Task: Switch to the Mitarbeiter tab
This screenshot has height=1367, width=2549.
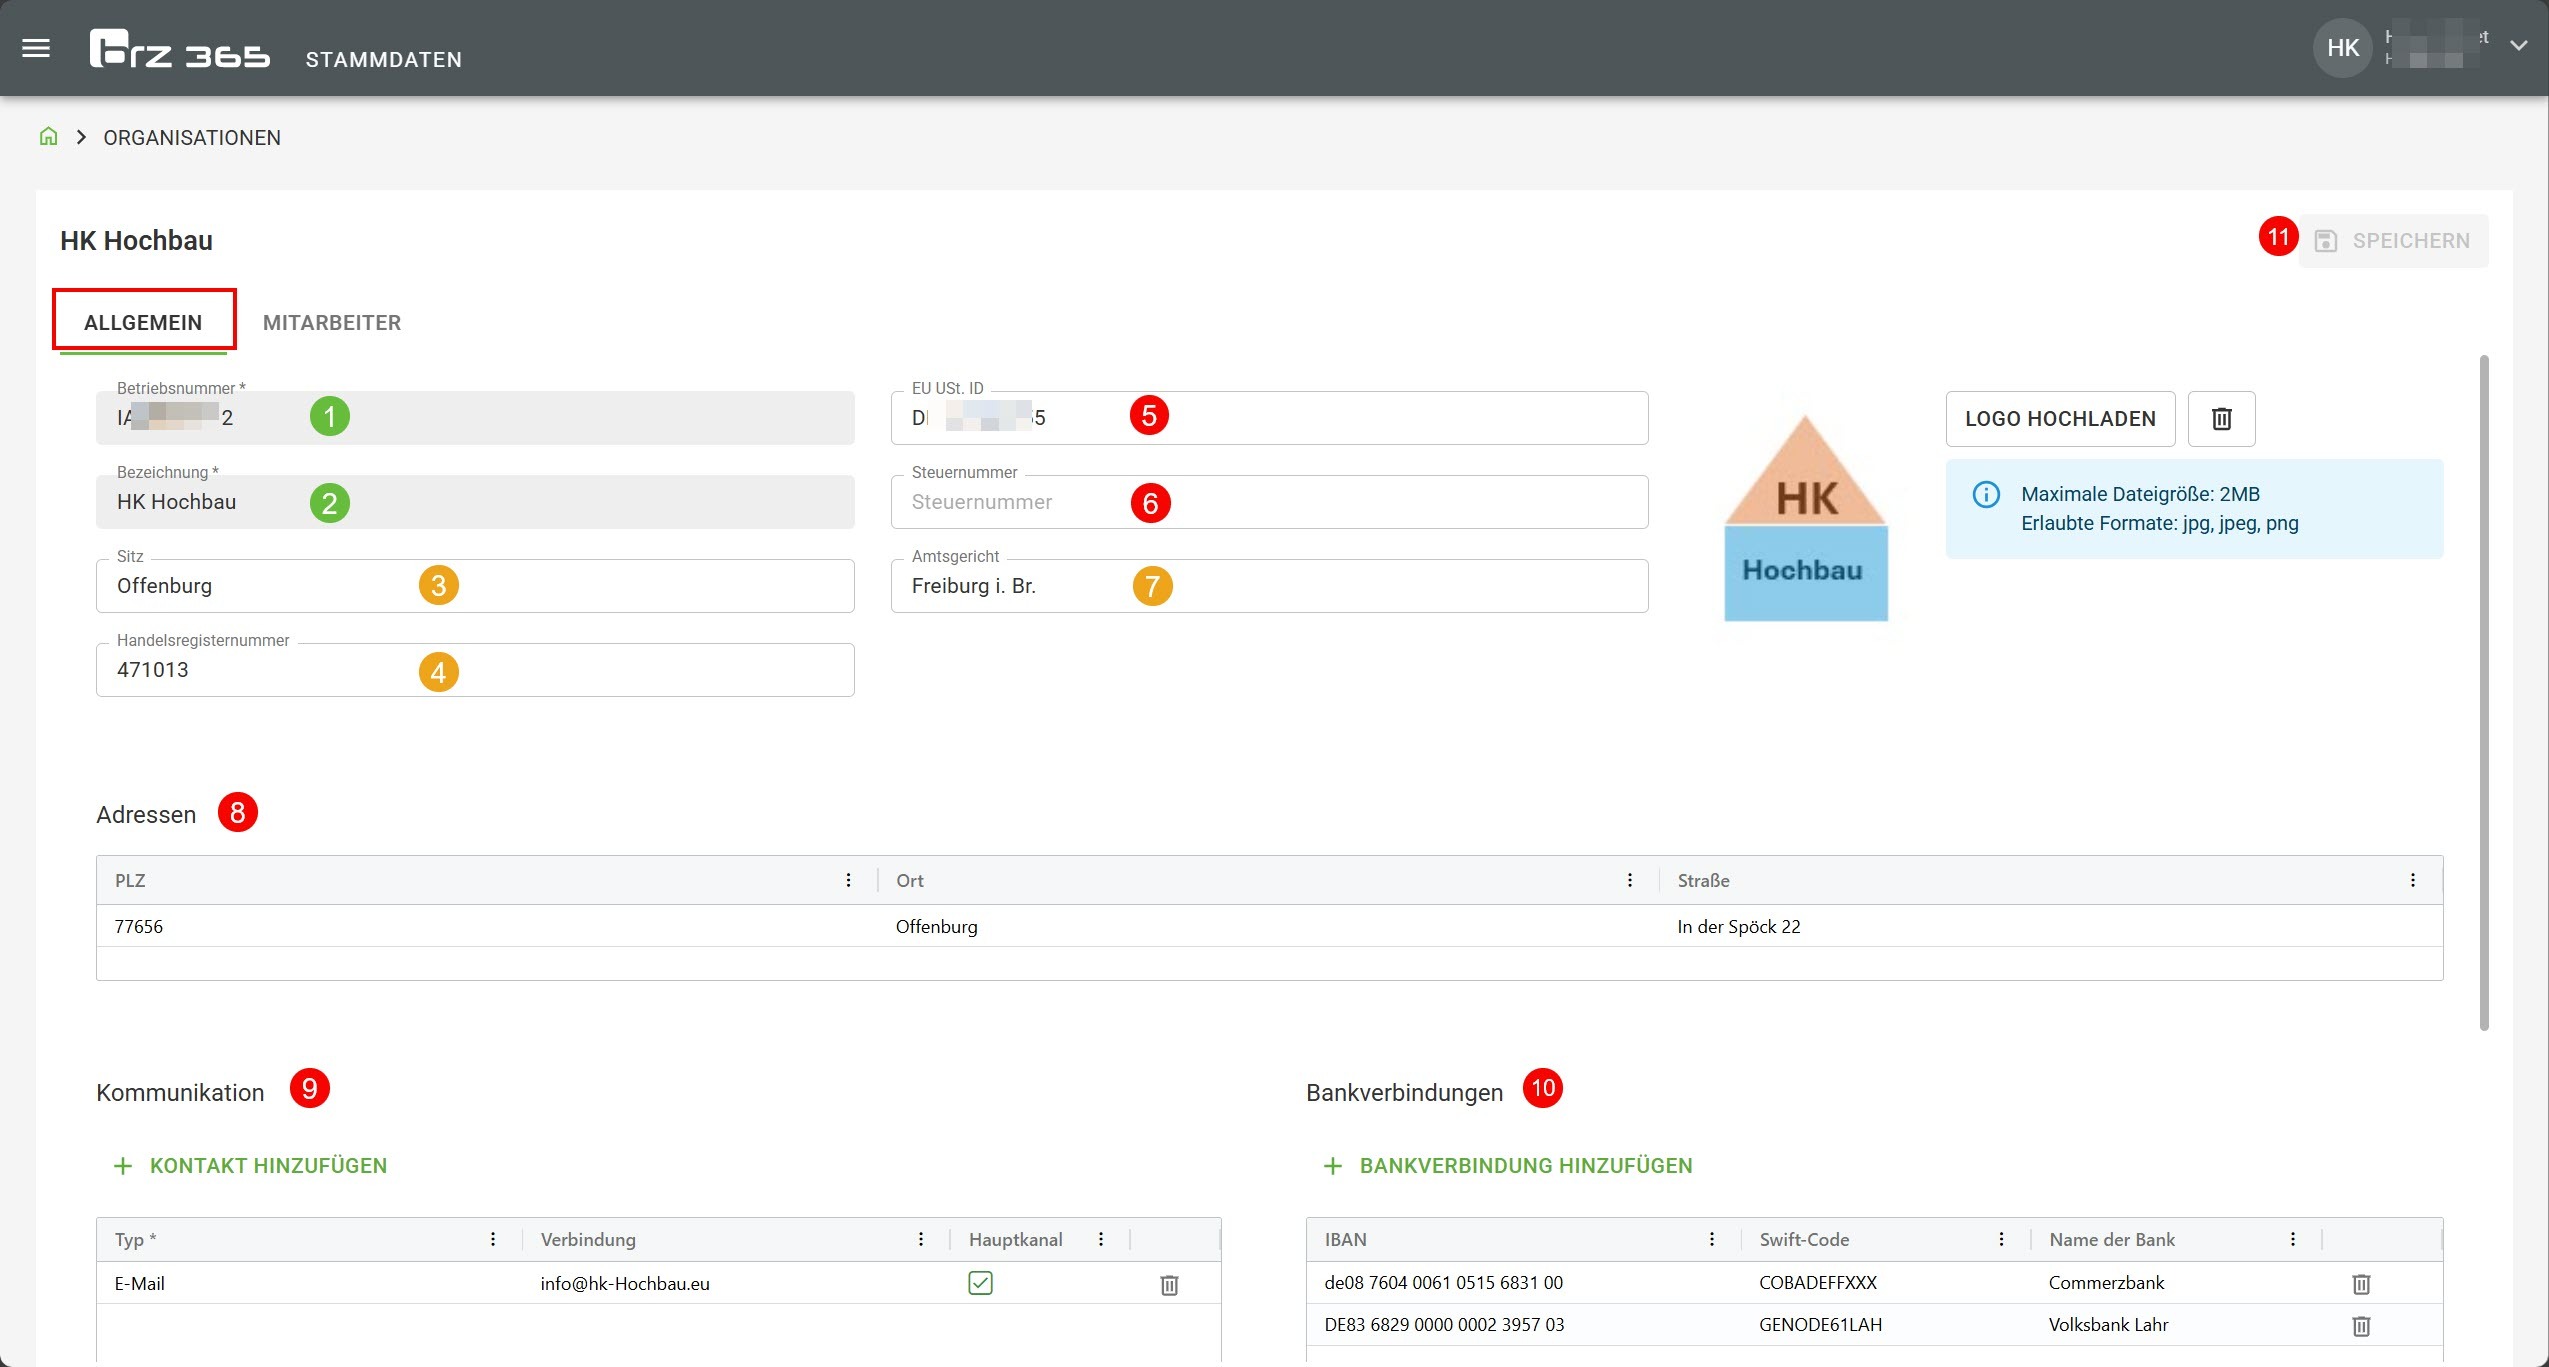Action: tap(332, 323)
